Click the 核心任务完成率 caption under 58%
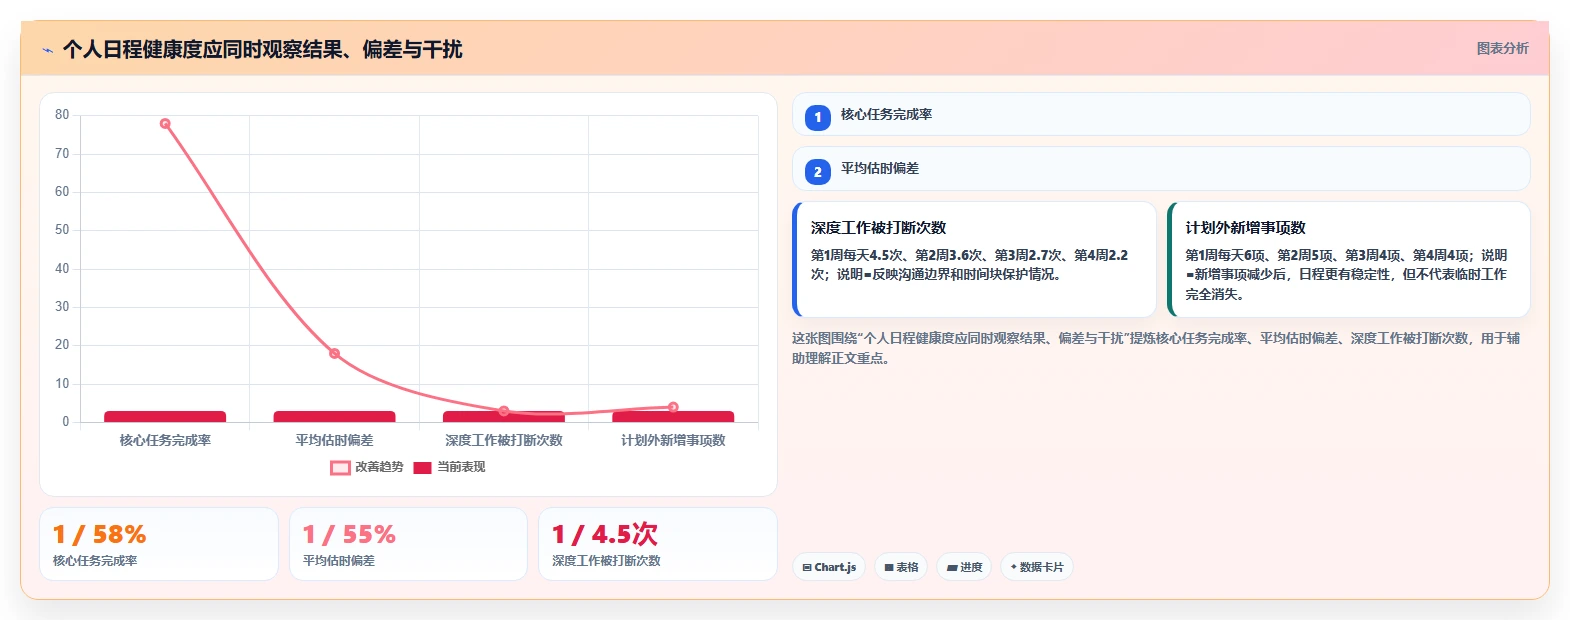Image resolution: width=1570 pixels, height=620 pixels. pyautogui.click(x=95, y=561)
